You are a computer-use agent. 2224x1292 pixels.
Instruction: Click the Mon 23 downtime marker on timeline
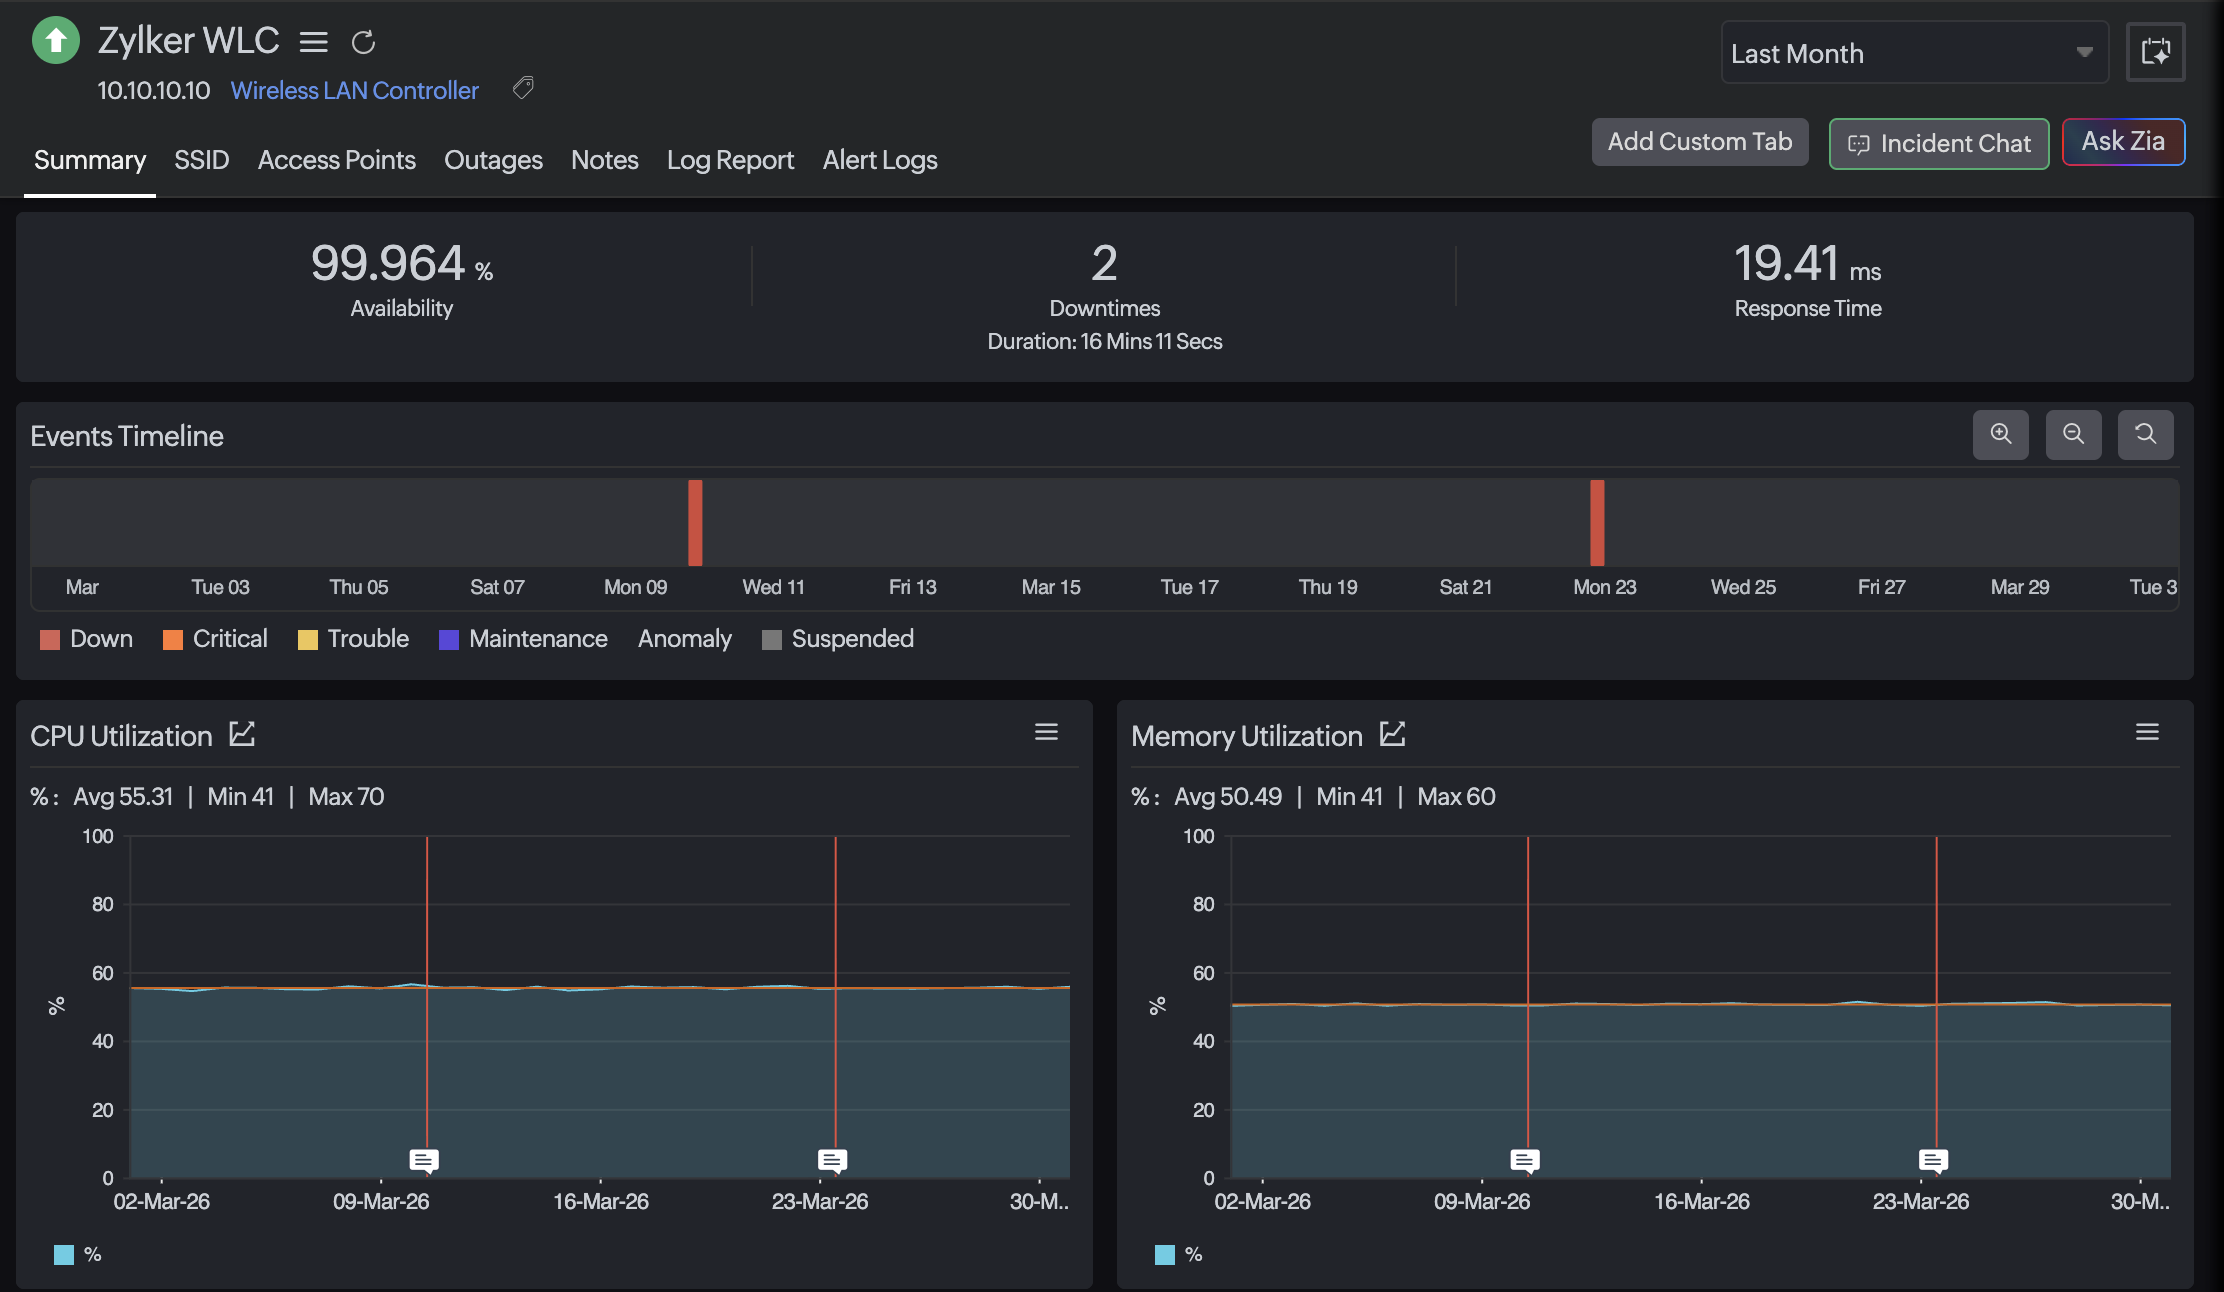coord(1597,522)
